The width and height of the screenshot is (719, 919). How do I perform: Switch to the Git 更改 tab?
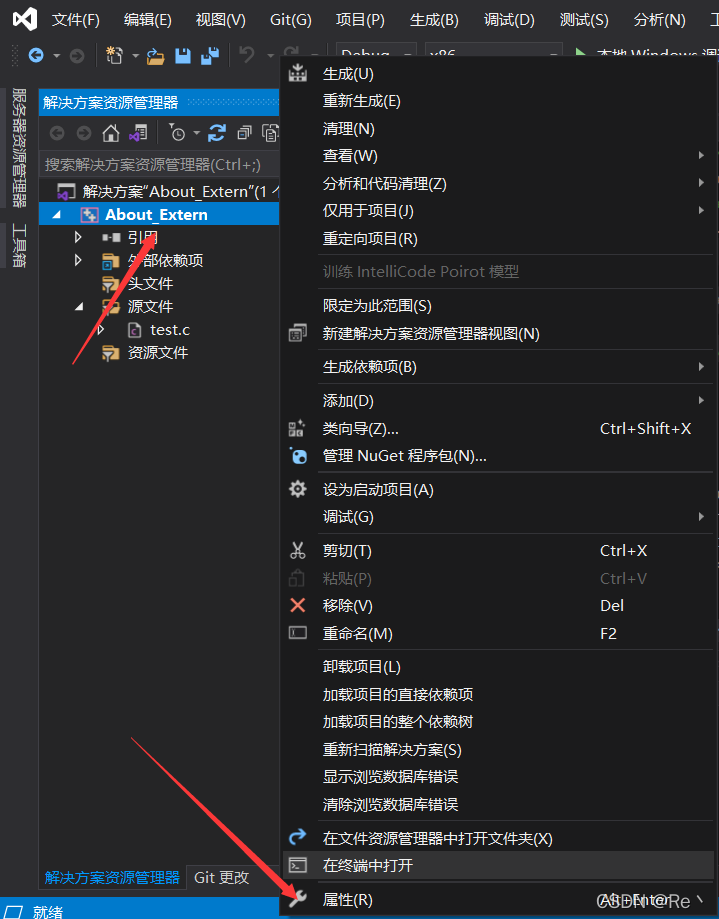[222, 877]
